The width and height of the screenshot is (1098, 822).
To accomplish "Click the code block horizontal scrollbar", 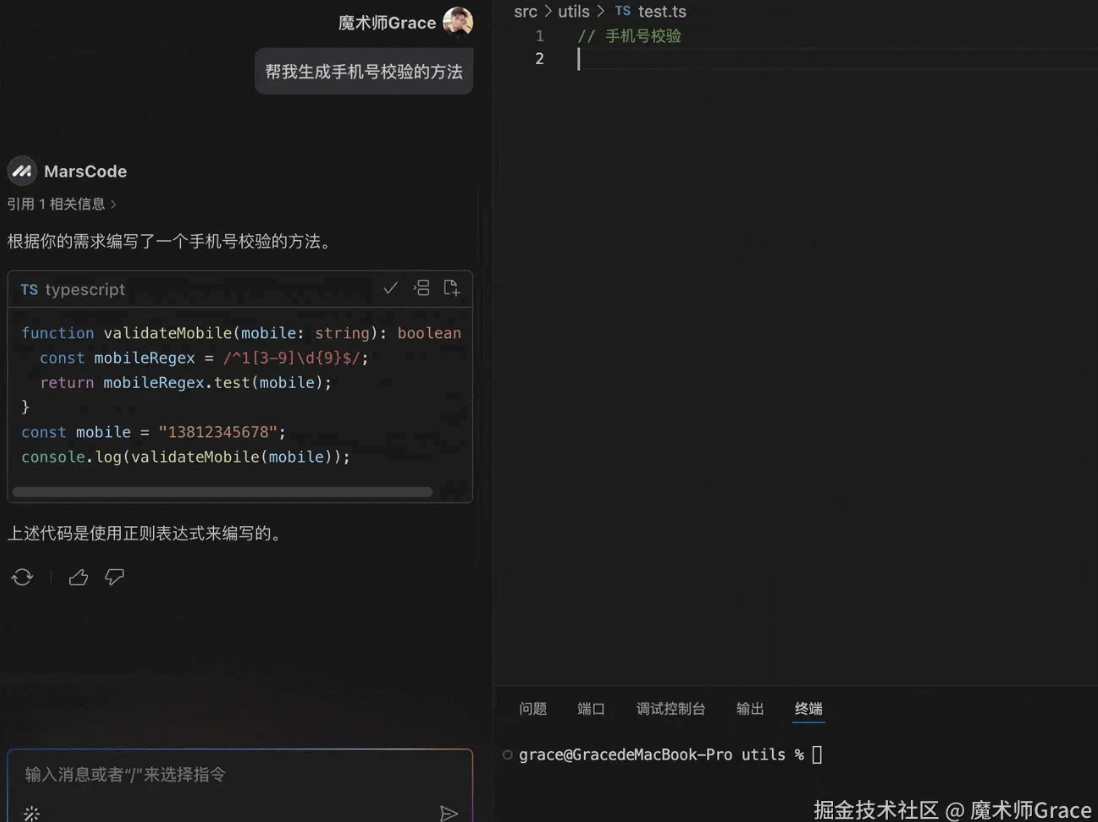I will [222, 492].
